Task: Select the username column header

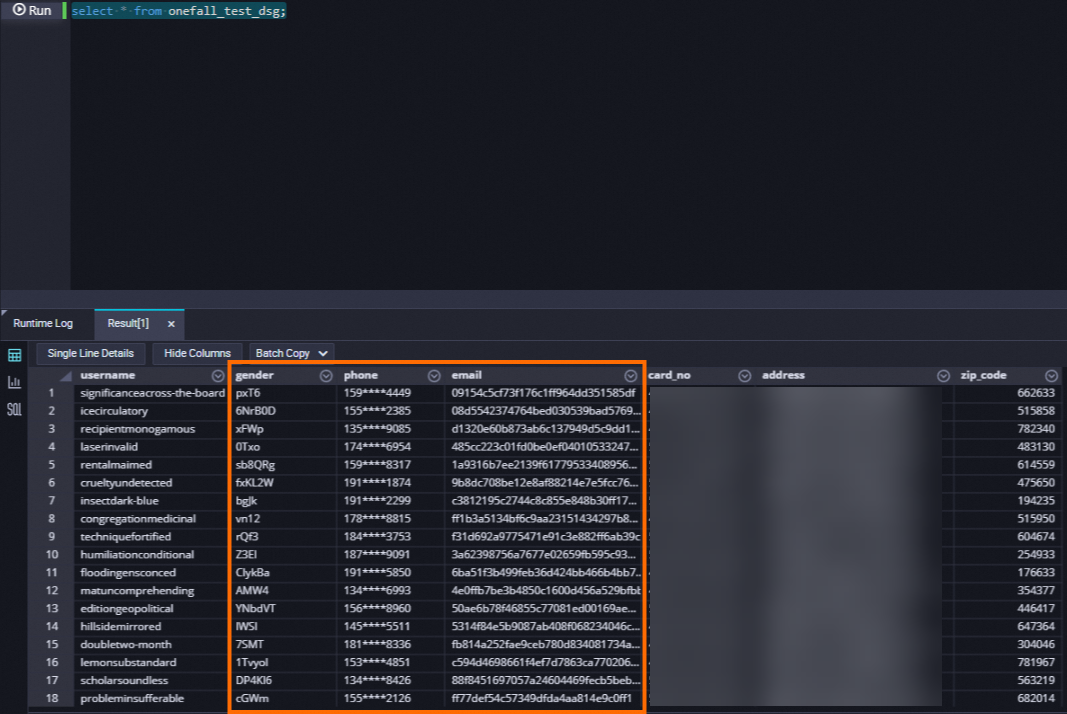Action: point(108,375)
